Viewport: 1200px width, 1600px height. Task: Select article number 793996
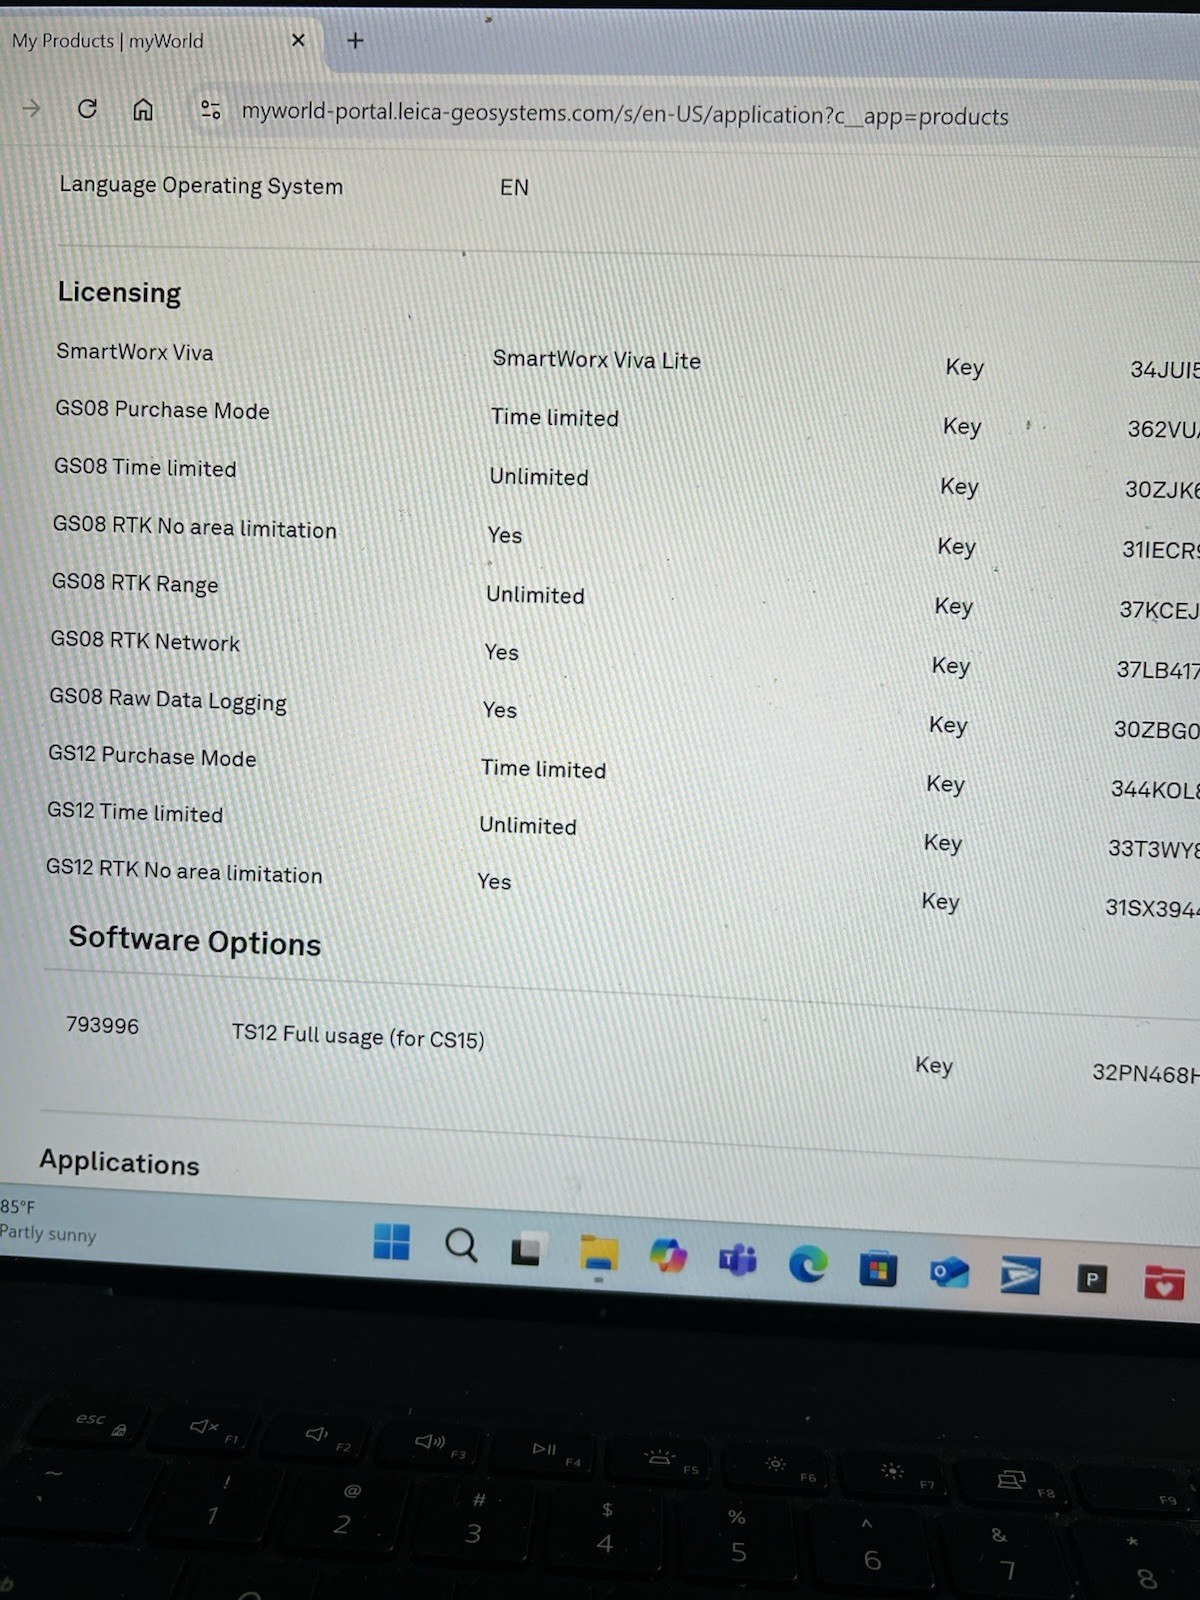[x=102, y=1025]
